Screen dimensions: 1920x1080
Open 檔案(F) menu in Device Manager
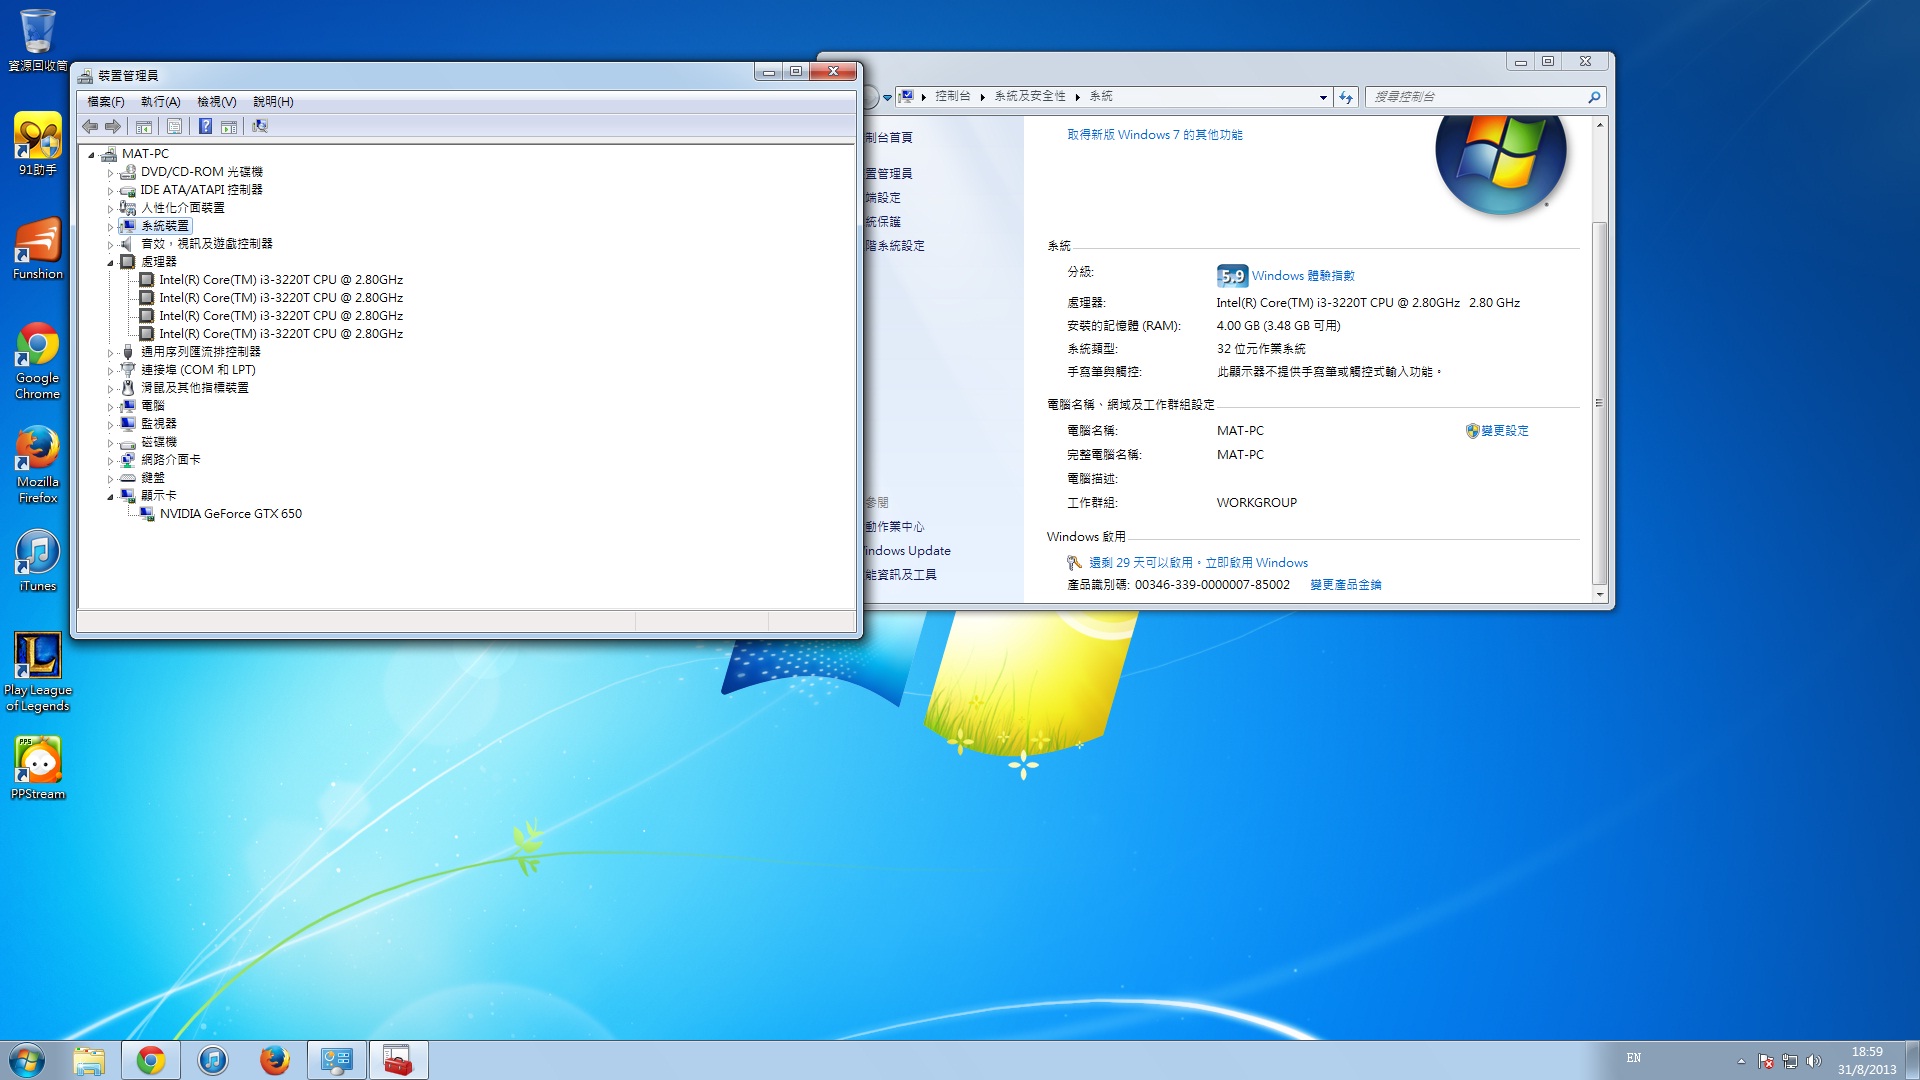(106, 101)
